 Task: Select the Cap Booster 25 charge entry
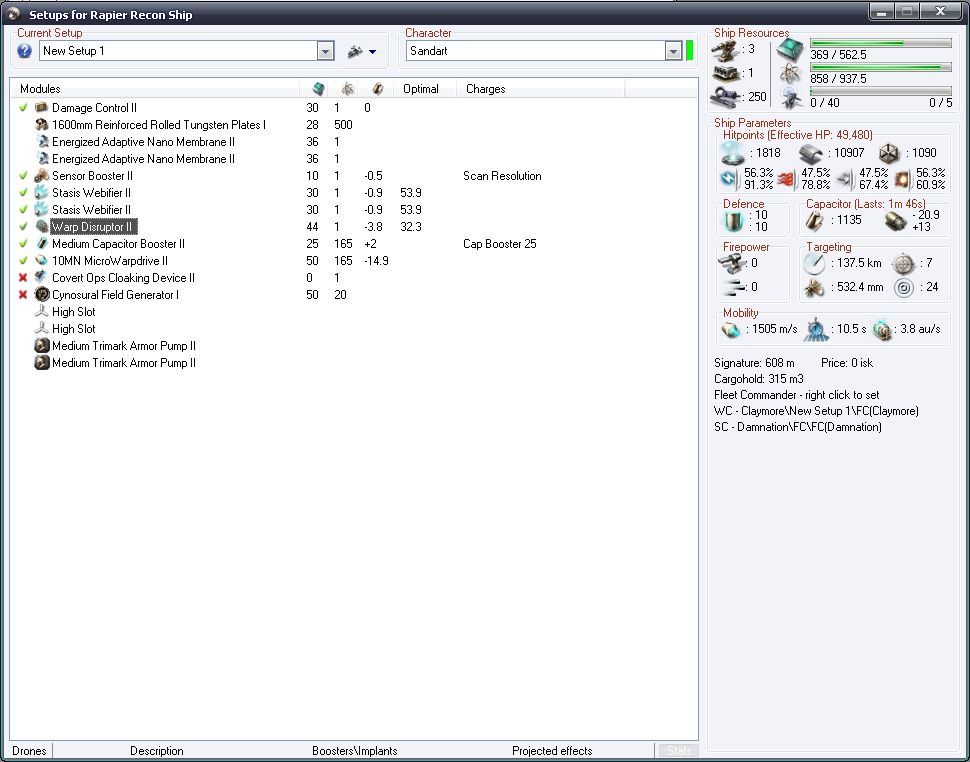499,244
